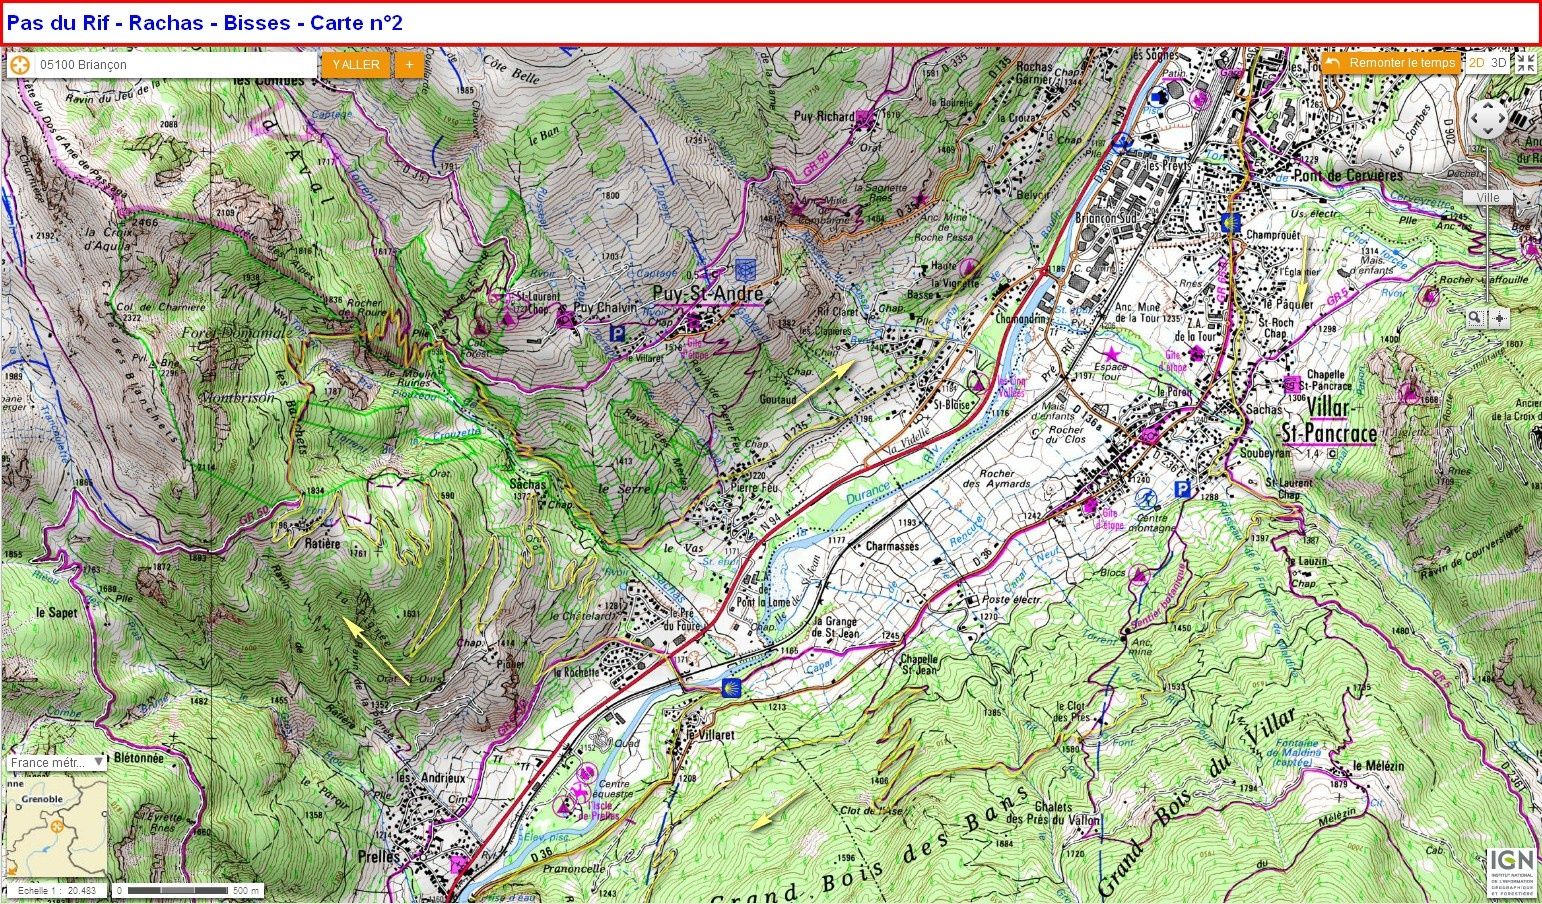Viewport: 1542px width, 904px height.
Task: Click the overview mini-map showing Grenoble
Action: point(56,826)
